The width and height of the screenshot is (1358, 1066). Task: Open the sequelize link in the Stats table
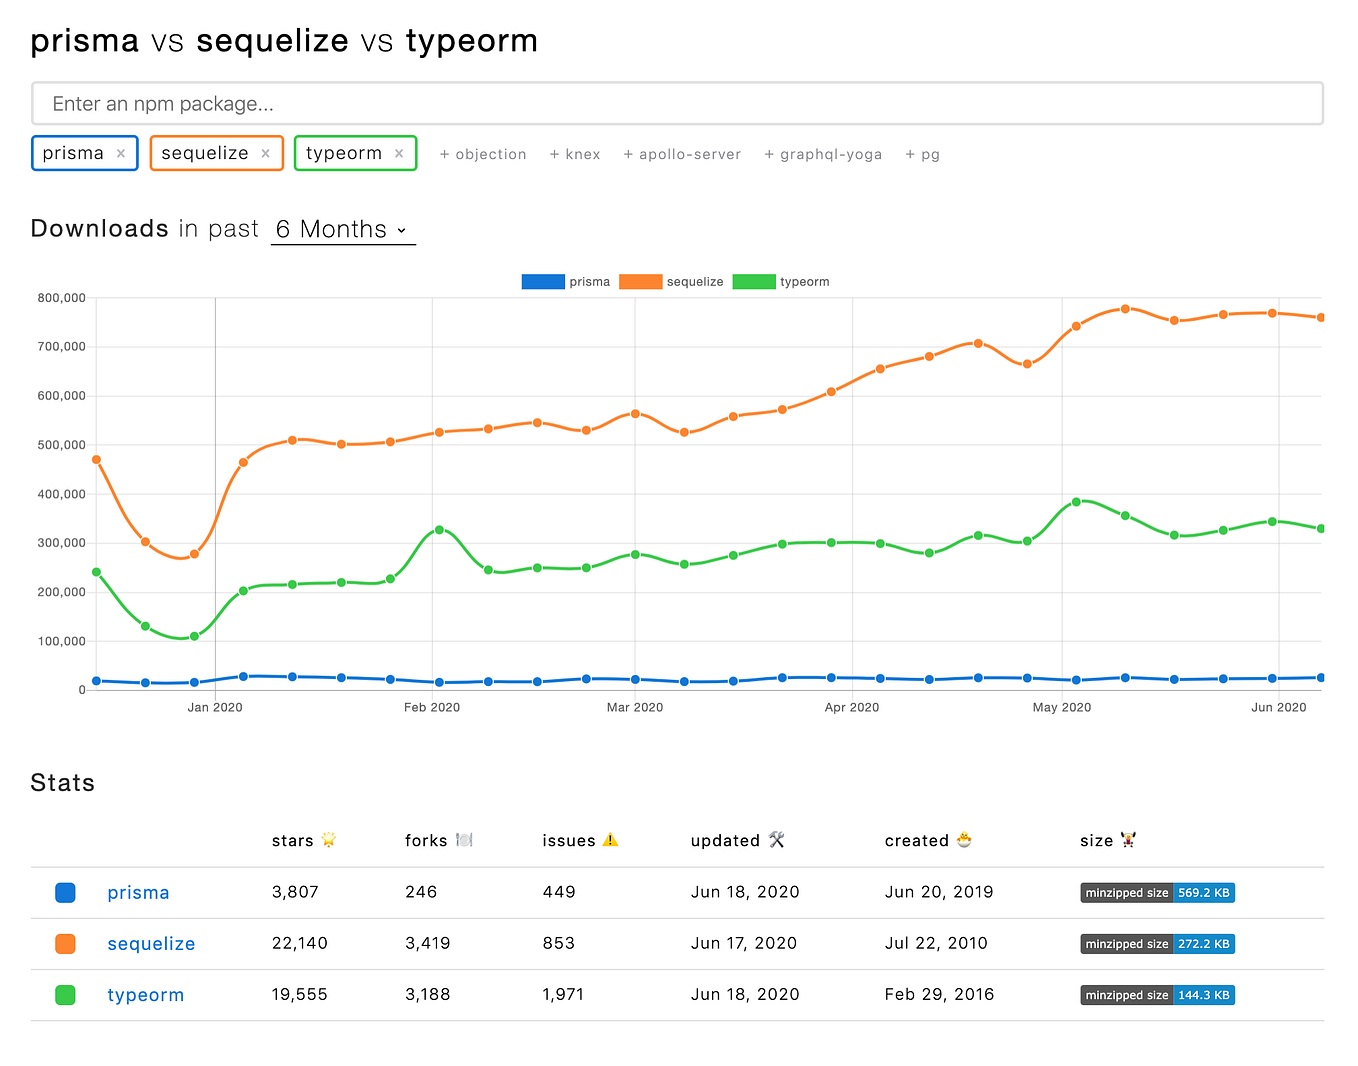tap(151, 943)
